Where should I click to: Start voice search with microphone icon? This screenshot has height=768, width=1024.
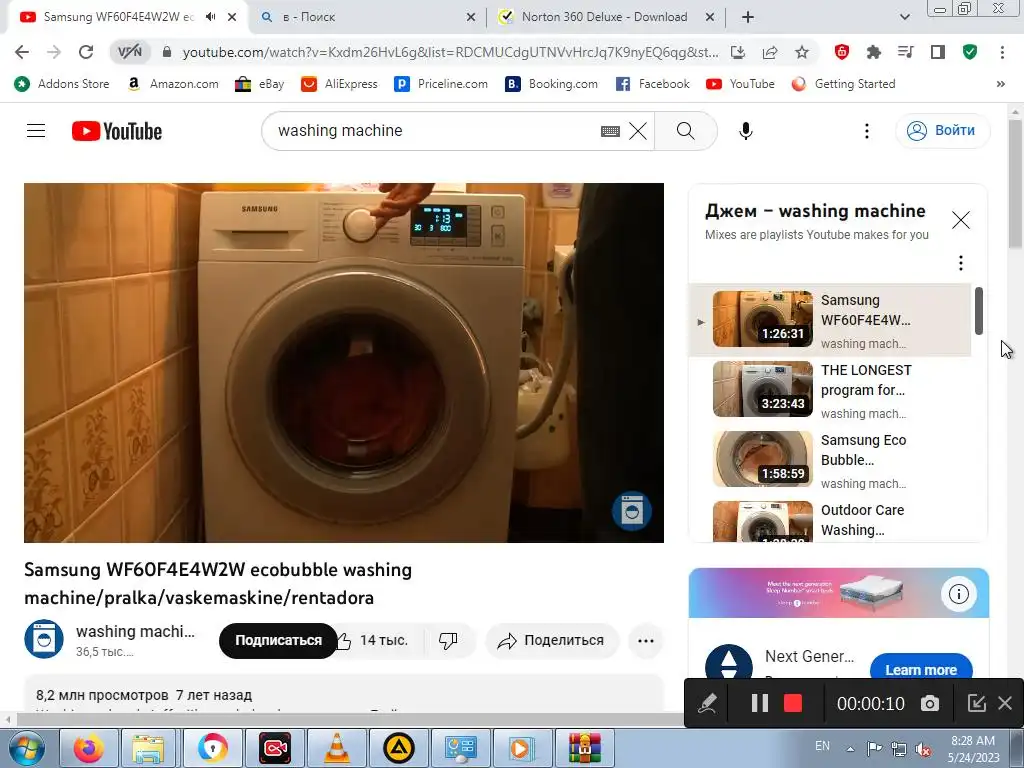(x=745, y=131)
